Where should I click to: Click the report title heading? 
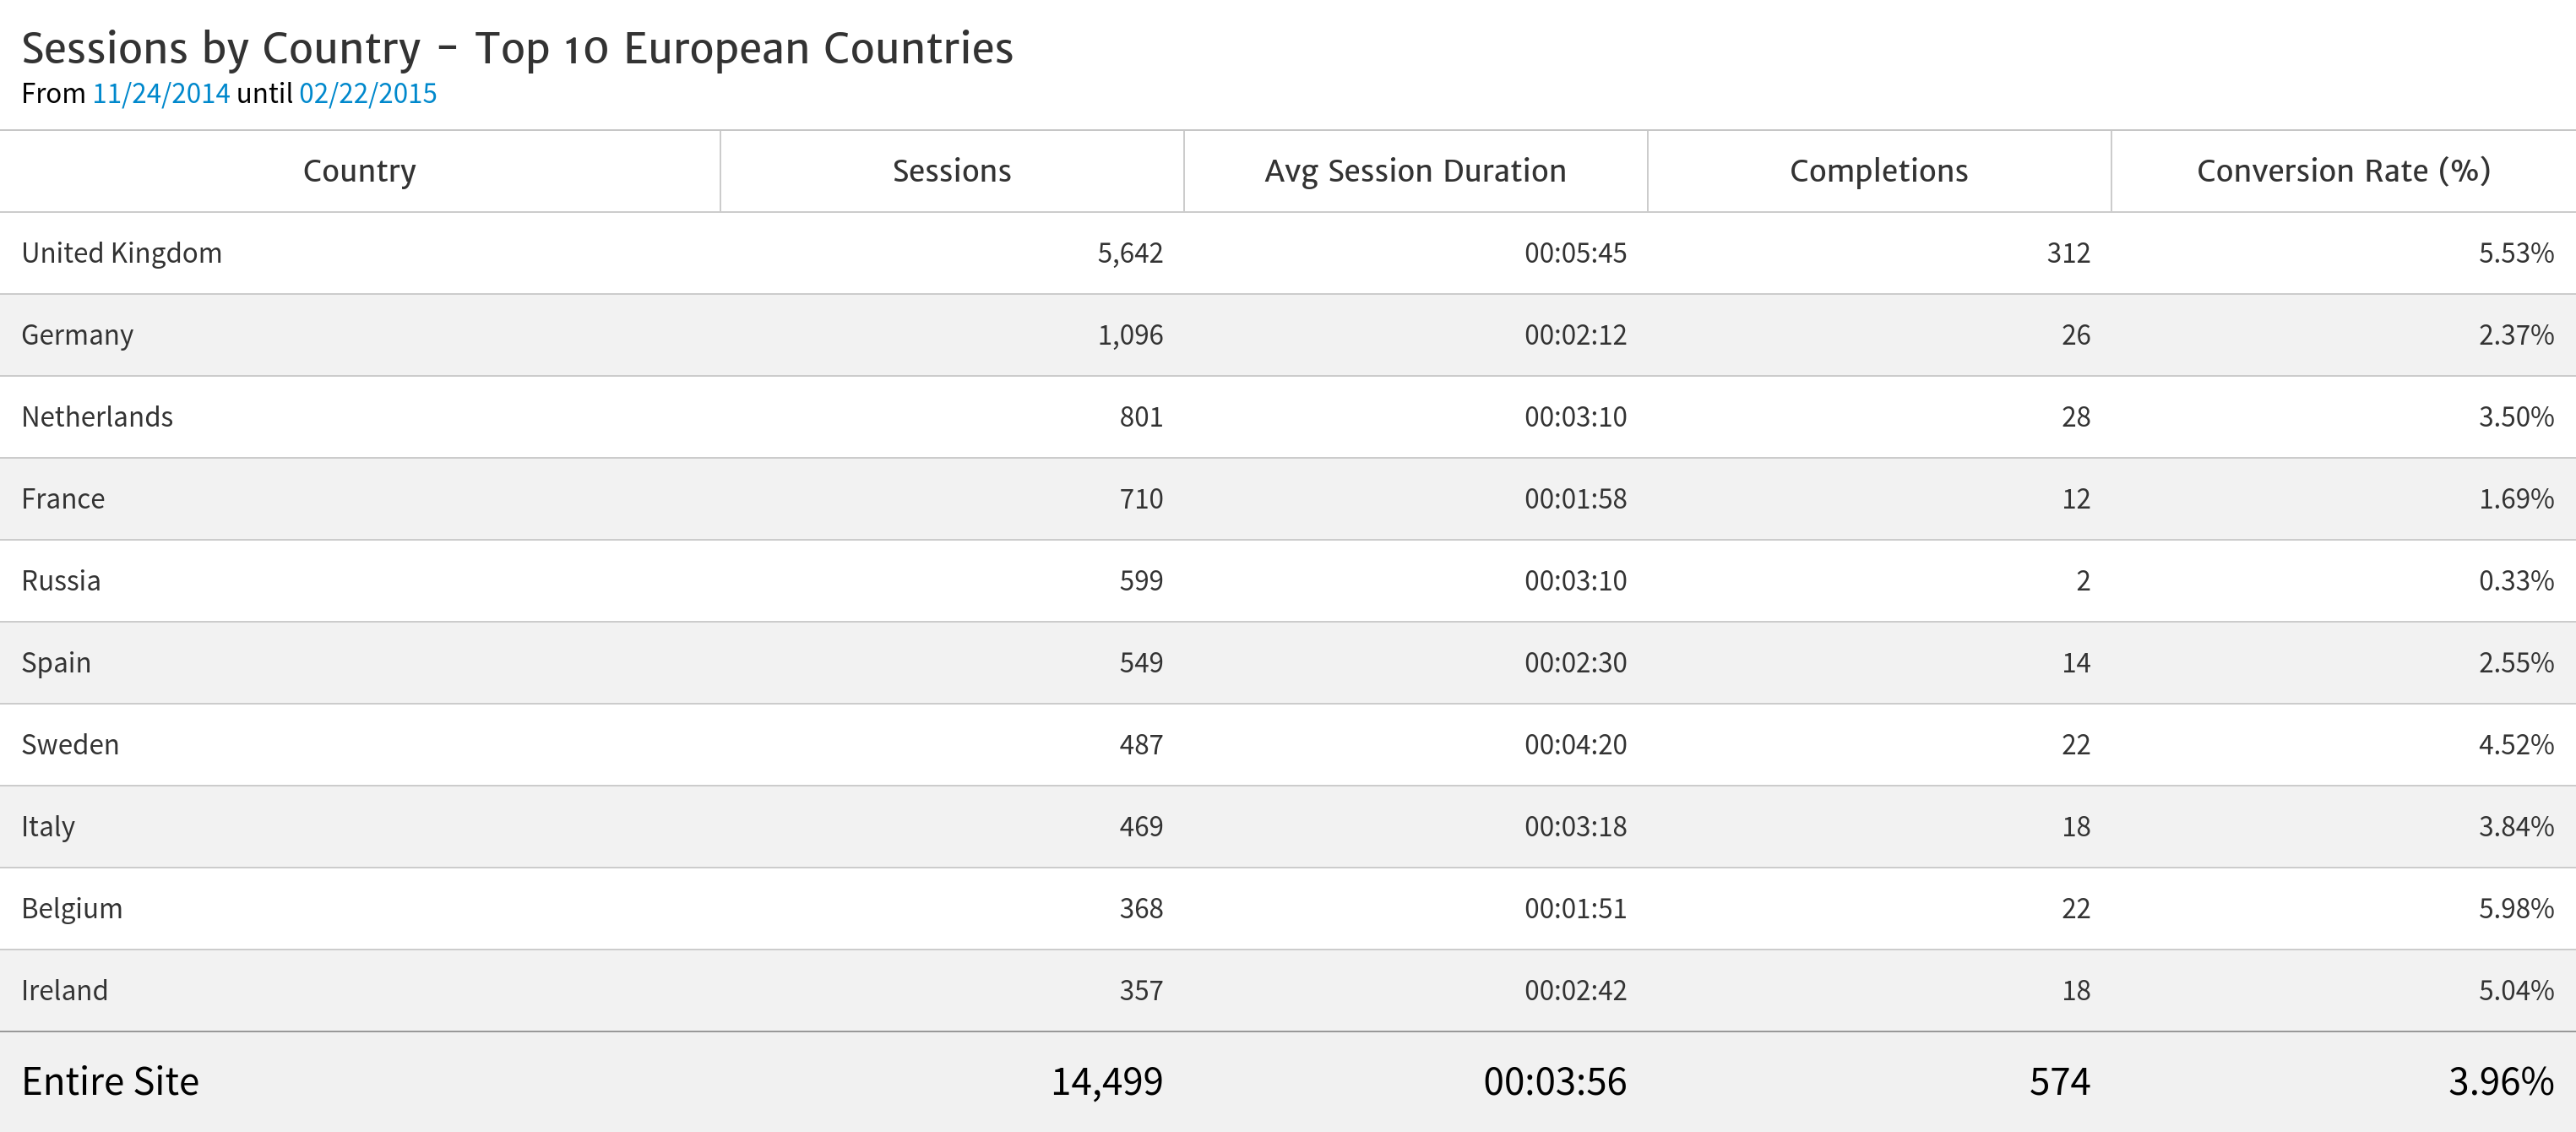[x=517, y=48]
